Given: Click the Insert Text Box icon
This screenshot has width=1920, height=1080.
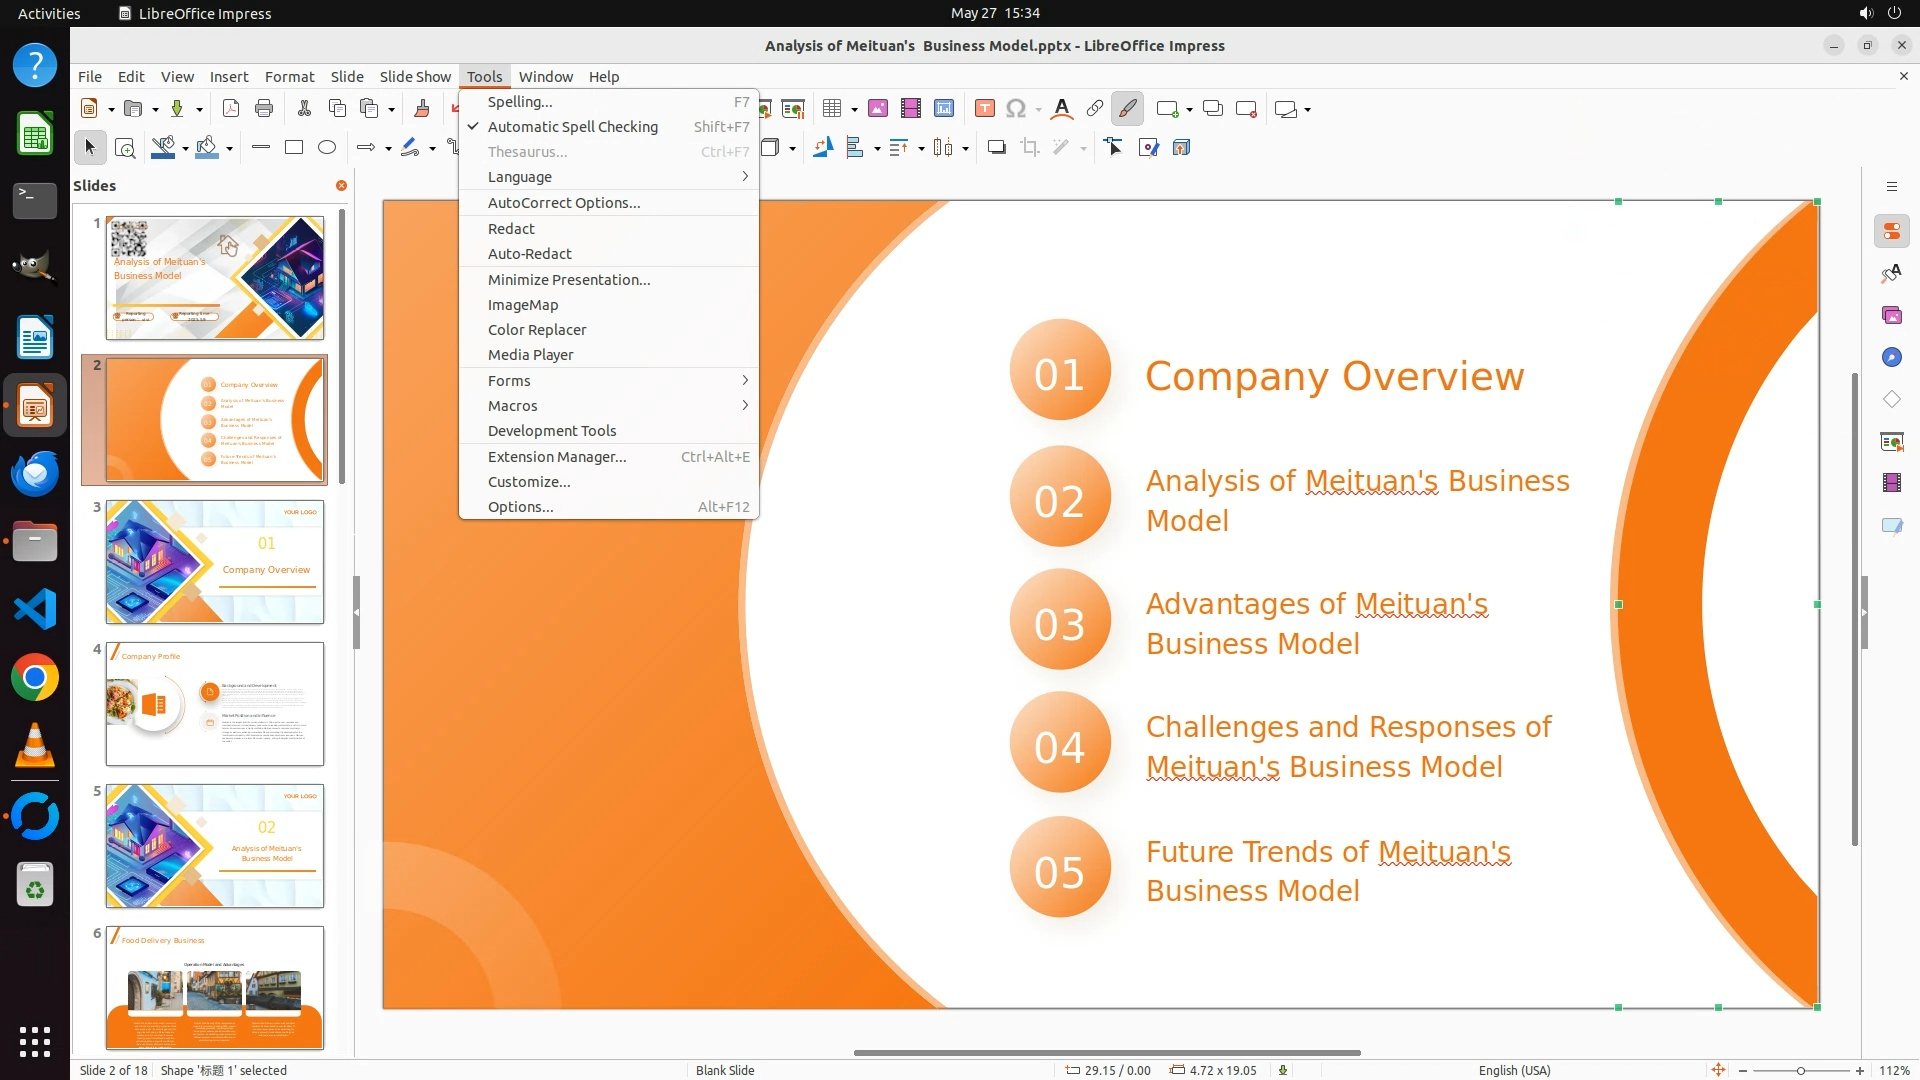Looking at the screenshot, I should tap(985, 109).
